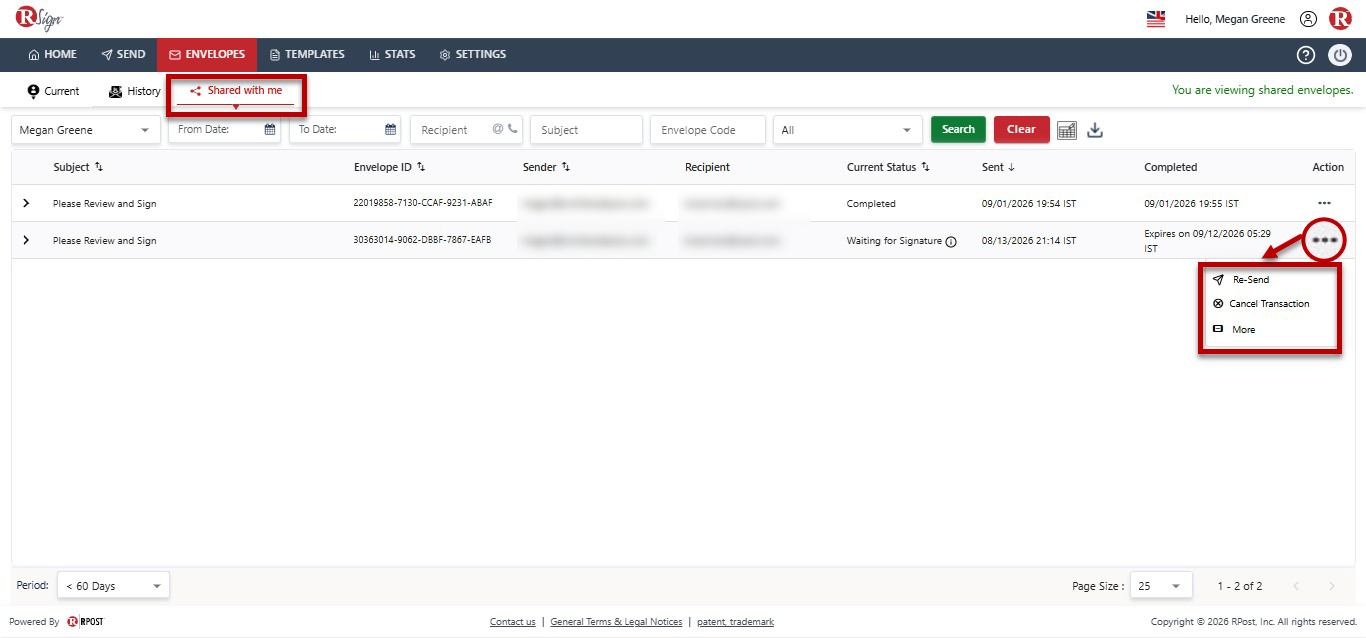
Task: Open the Settings menu
Action: [473, 55]
